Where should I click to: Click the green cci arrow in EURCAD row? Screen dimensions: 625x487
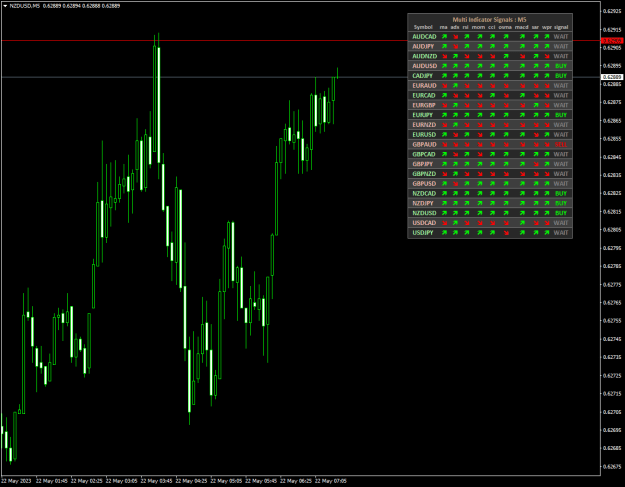click(x=492, y=96)
